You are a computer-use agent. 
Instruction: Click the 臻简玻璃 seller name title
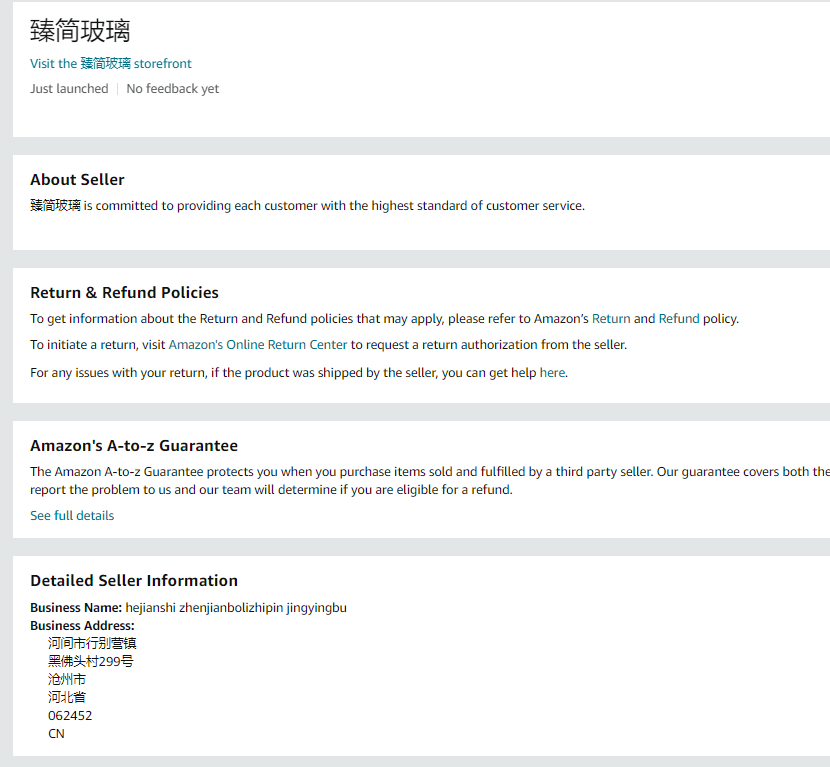(80, 30)
